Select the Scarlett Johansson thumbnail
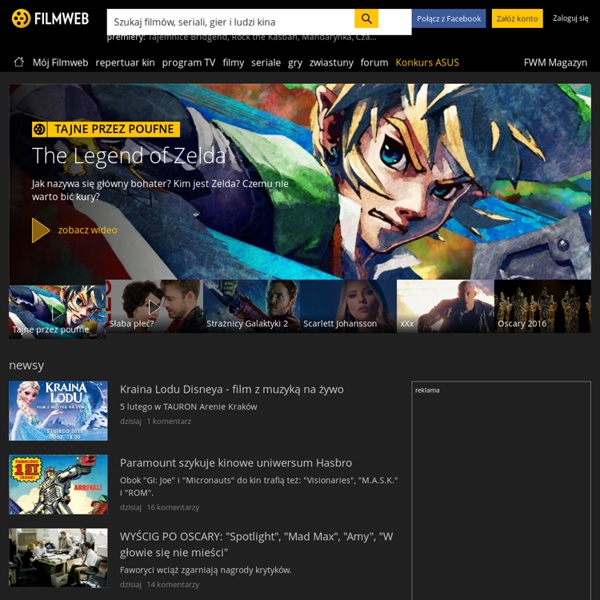The width and height of the screenshot is (600, 600). tap(348, 308)
